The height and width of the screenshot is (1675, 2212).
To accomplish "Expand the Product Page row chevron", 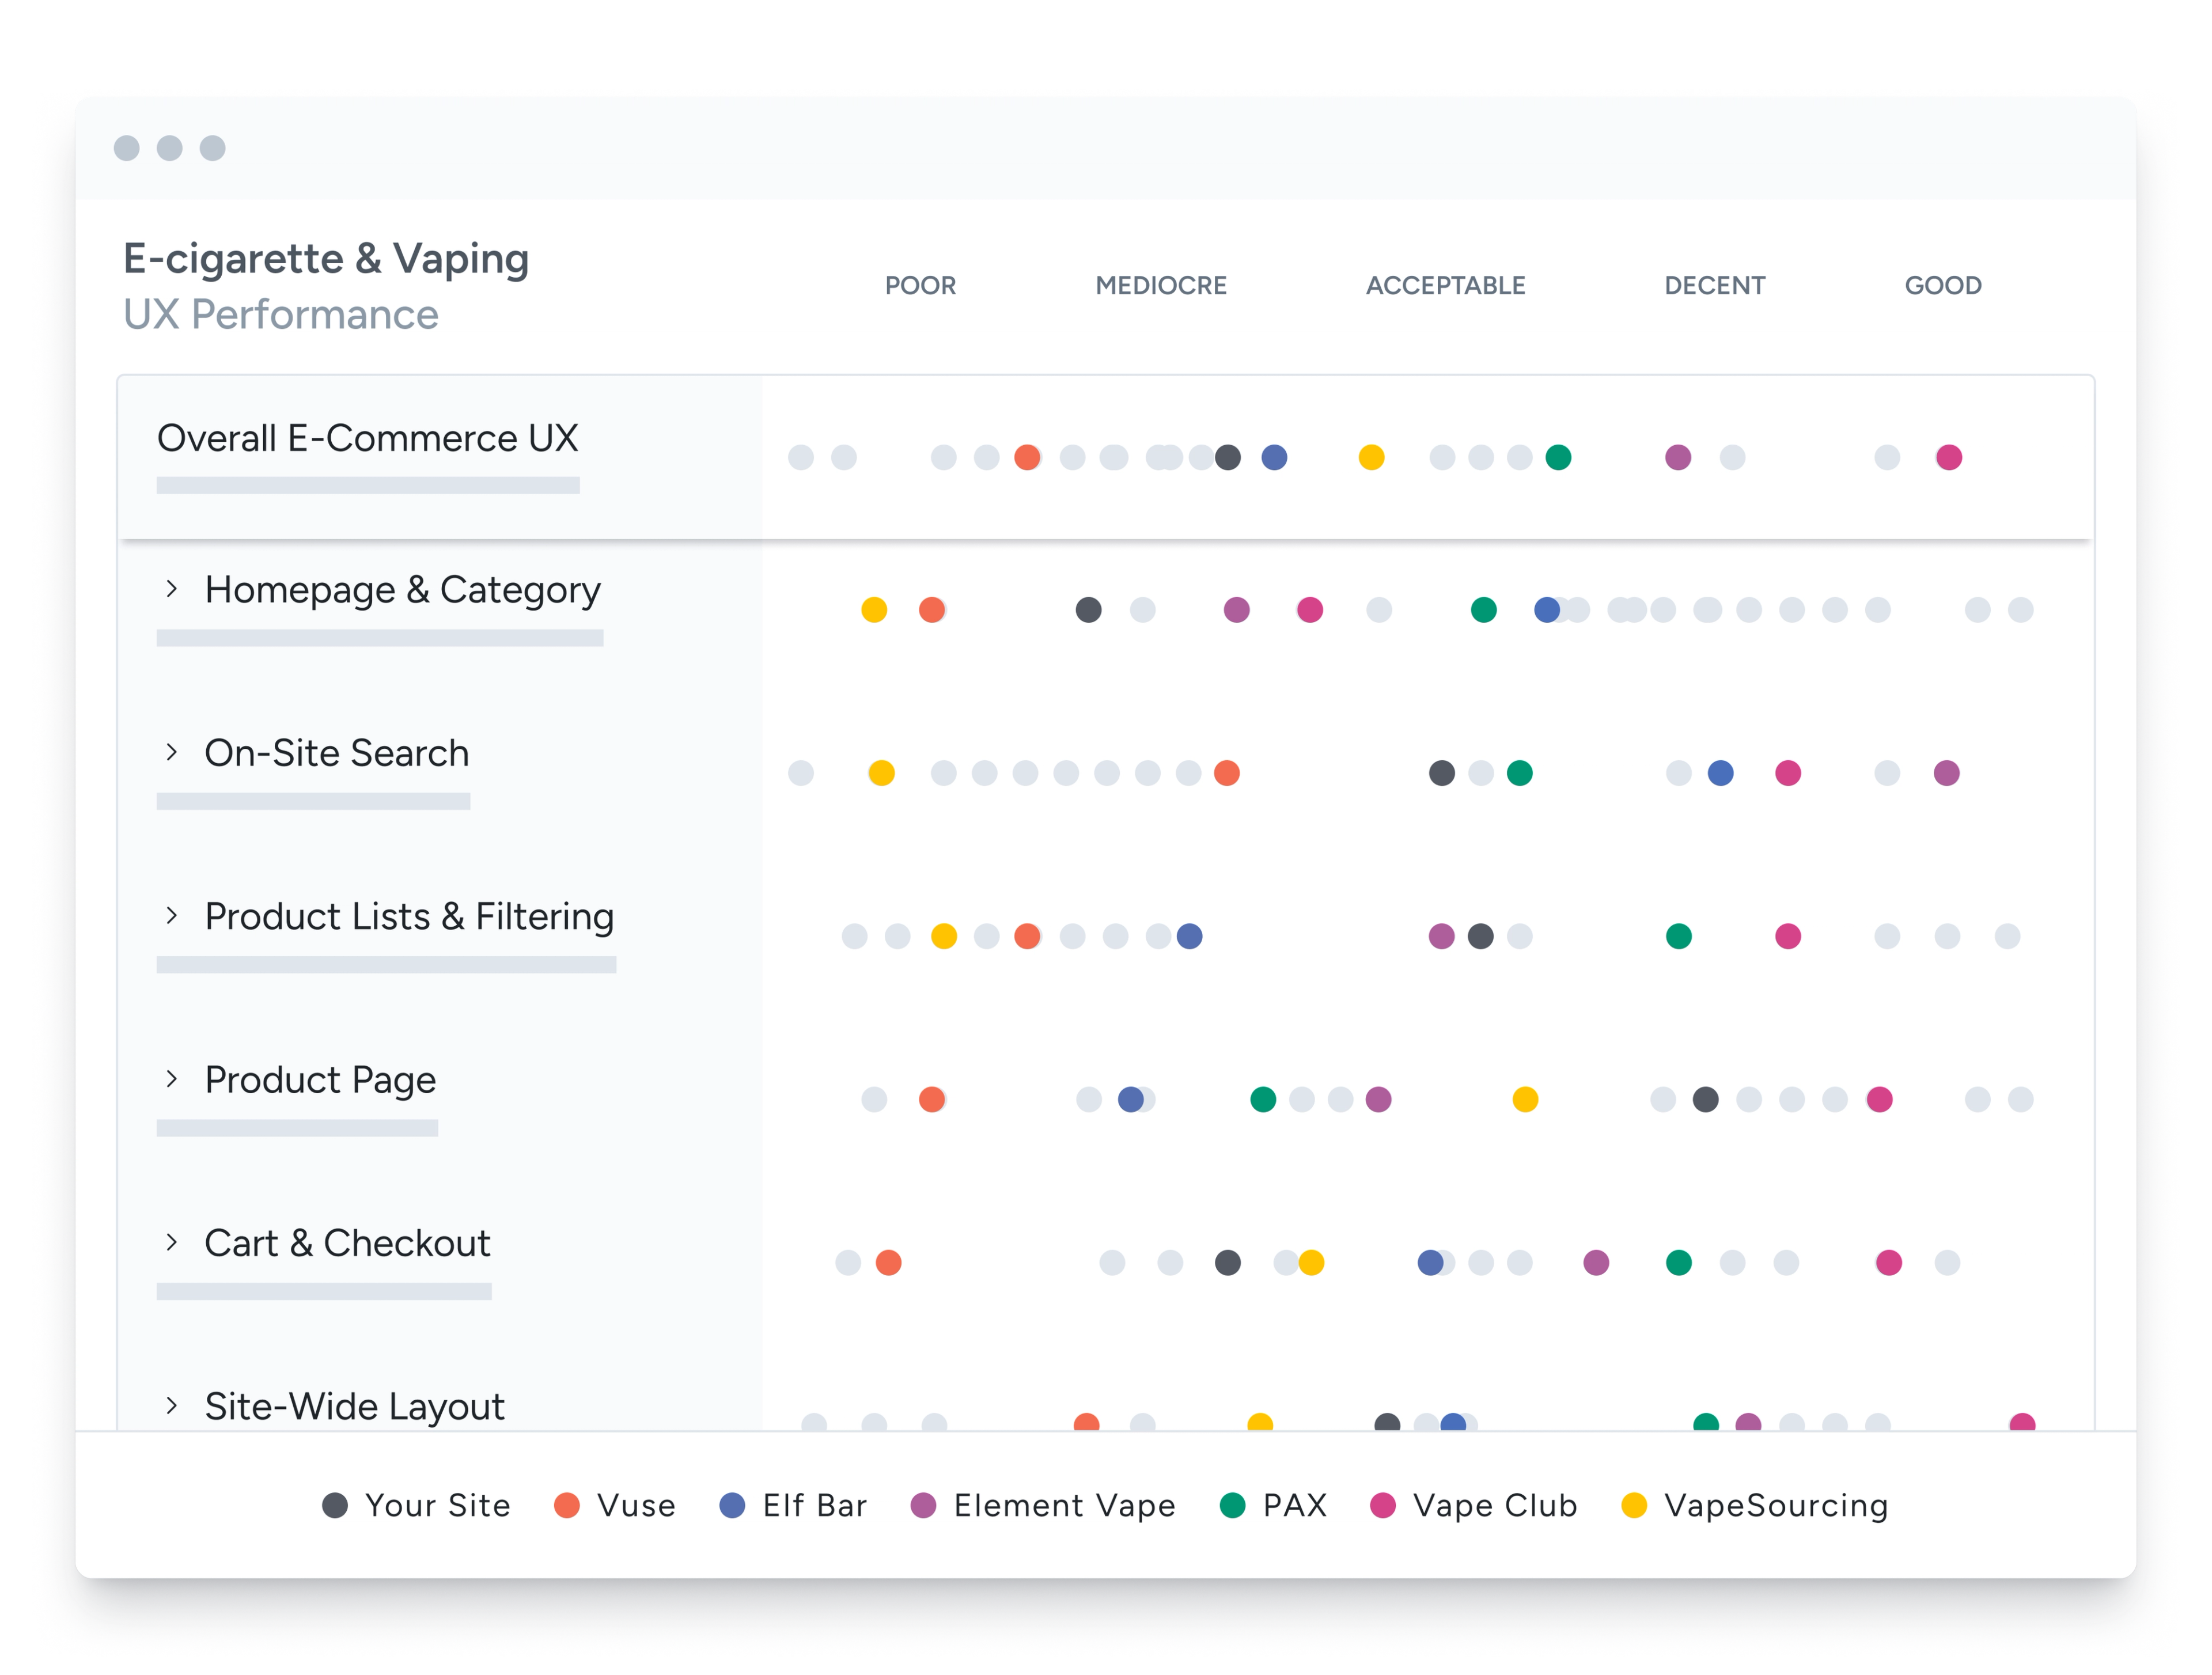I will 172,1078.
